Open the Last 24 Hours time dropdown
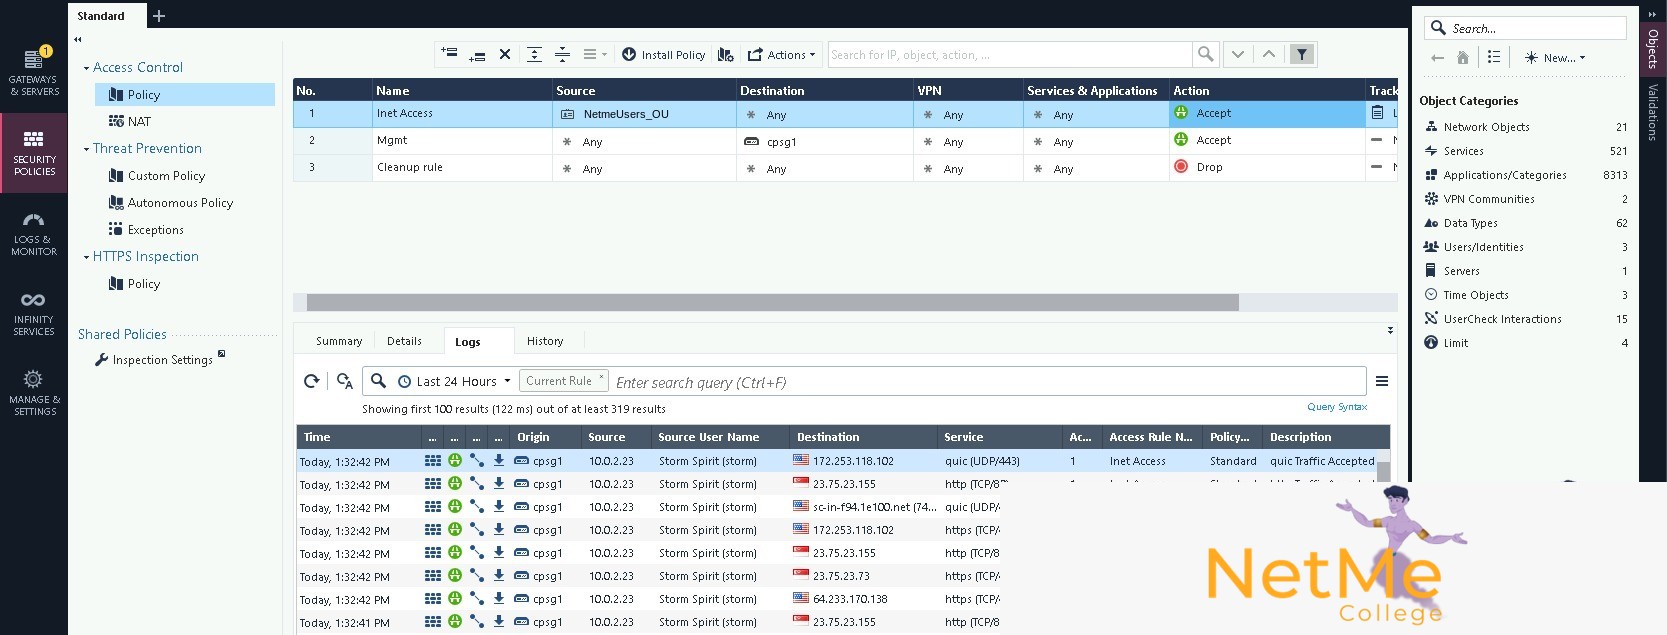This screenshot has height=635, width=1667. tap(455, 381)
